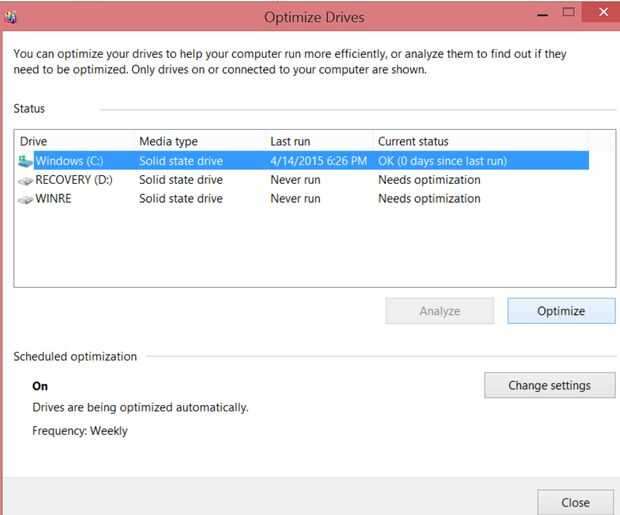Click RECOVERY's Needs optimization status
Image resolution: width=620 pixels, height=515 pixels.
pyautogui.click(x=429, y=180)
